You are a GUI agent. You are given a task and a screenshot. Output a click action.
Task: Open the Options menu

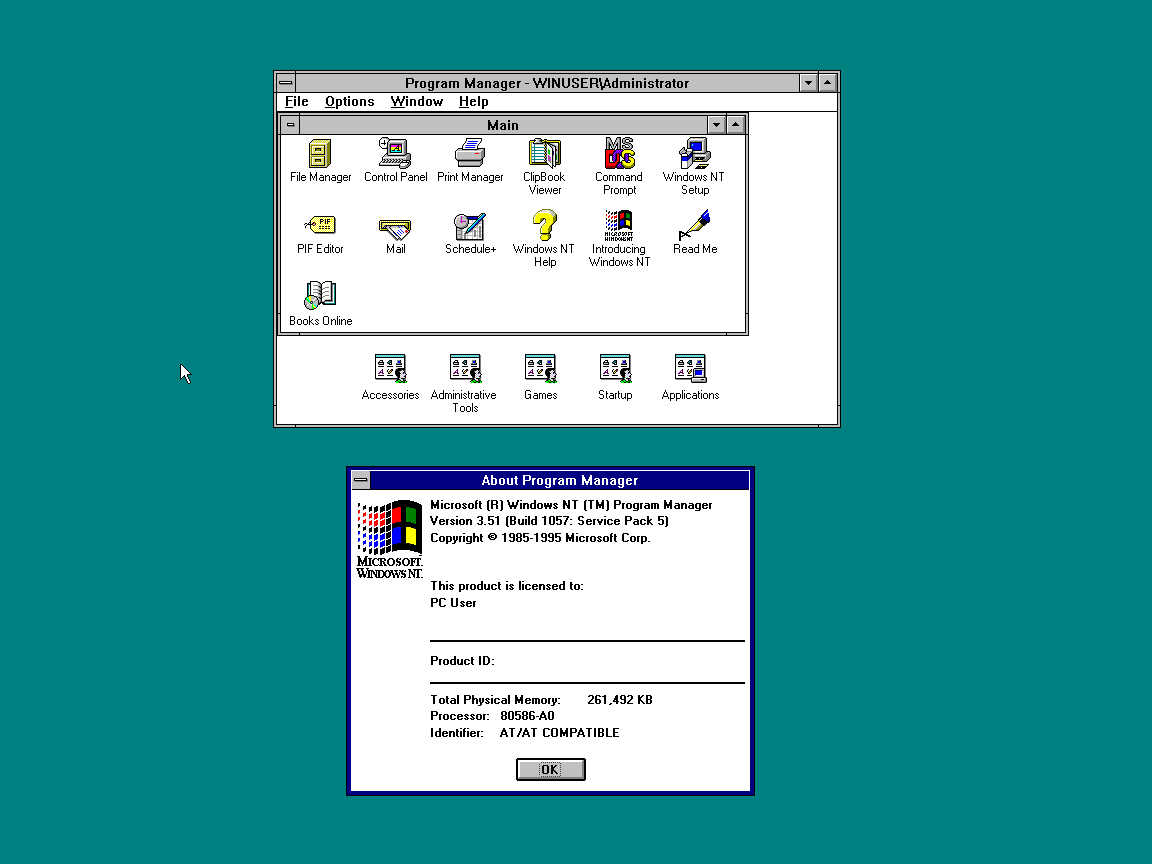click(x=349, y=101)
